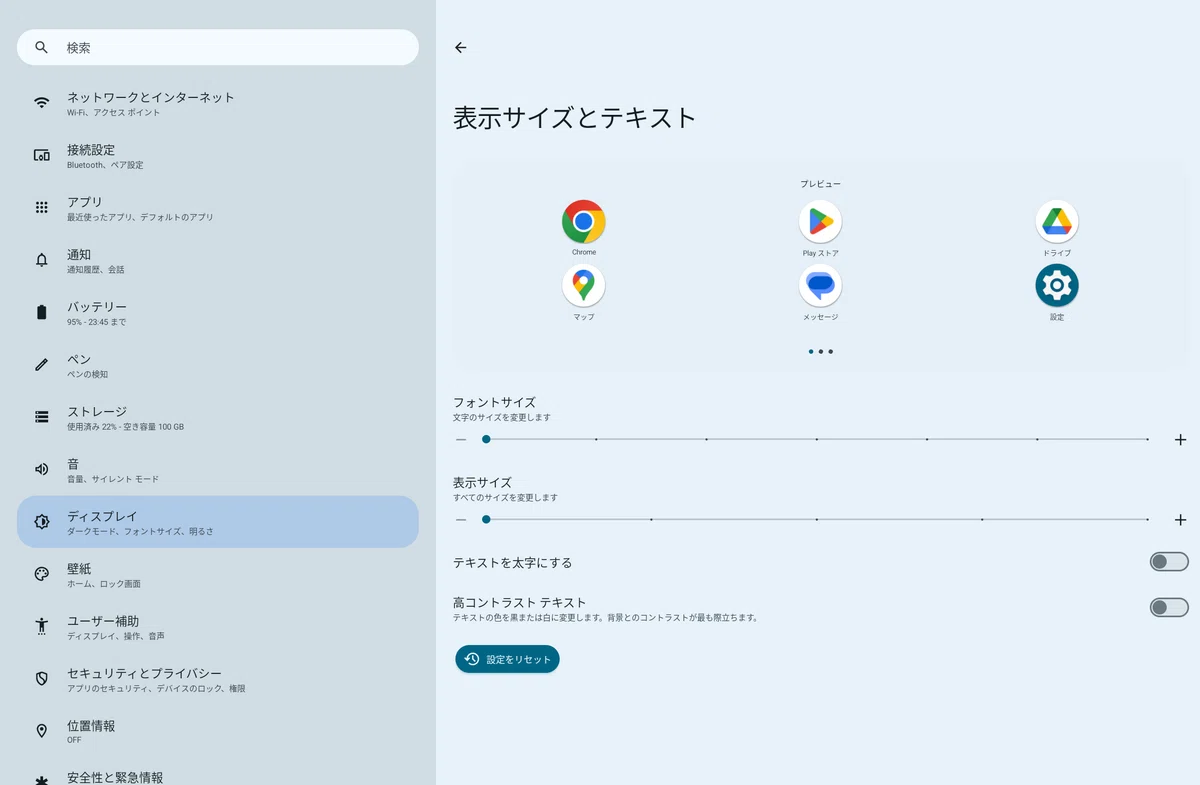This screenshot has width=1200, height=785.
Task: Click the メッセージ preview icon
Action: tap(820, 286)
